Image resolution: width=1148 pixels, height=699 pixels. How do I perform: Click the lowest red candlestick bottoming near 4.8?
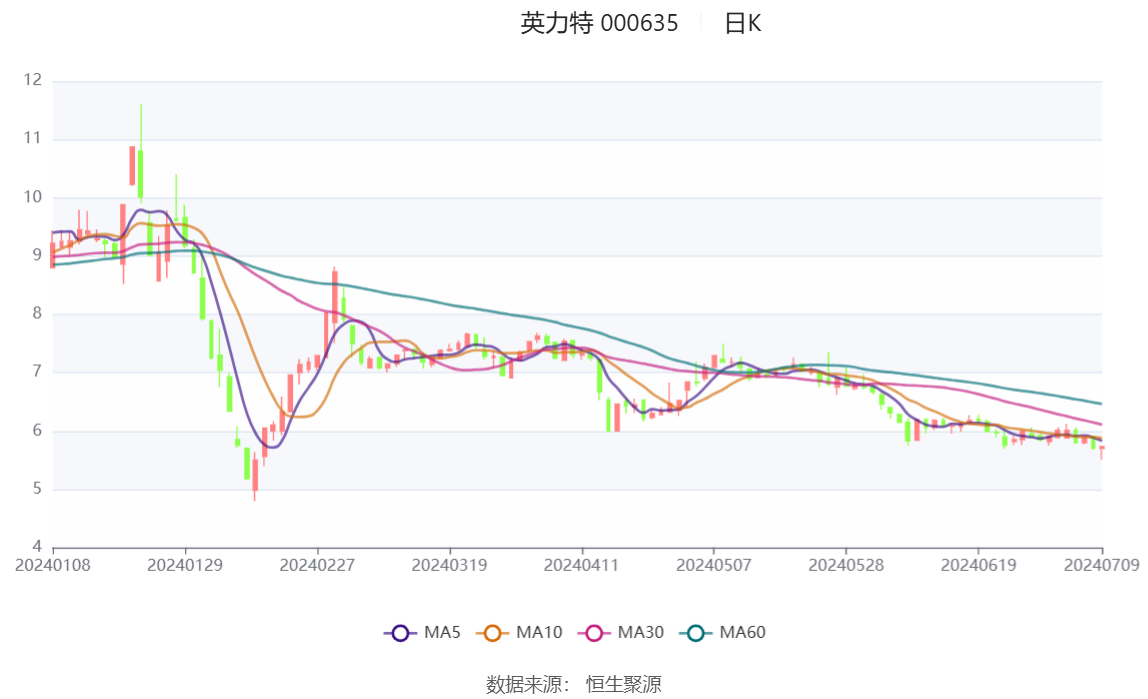(255, 475)
